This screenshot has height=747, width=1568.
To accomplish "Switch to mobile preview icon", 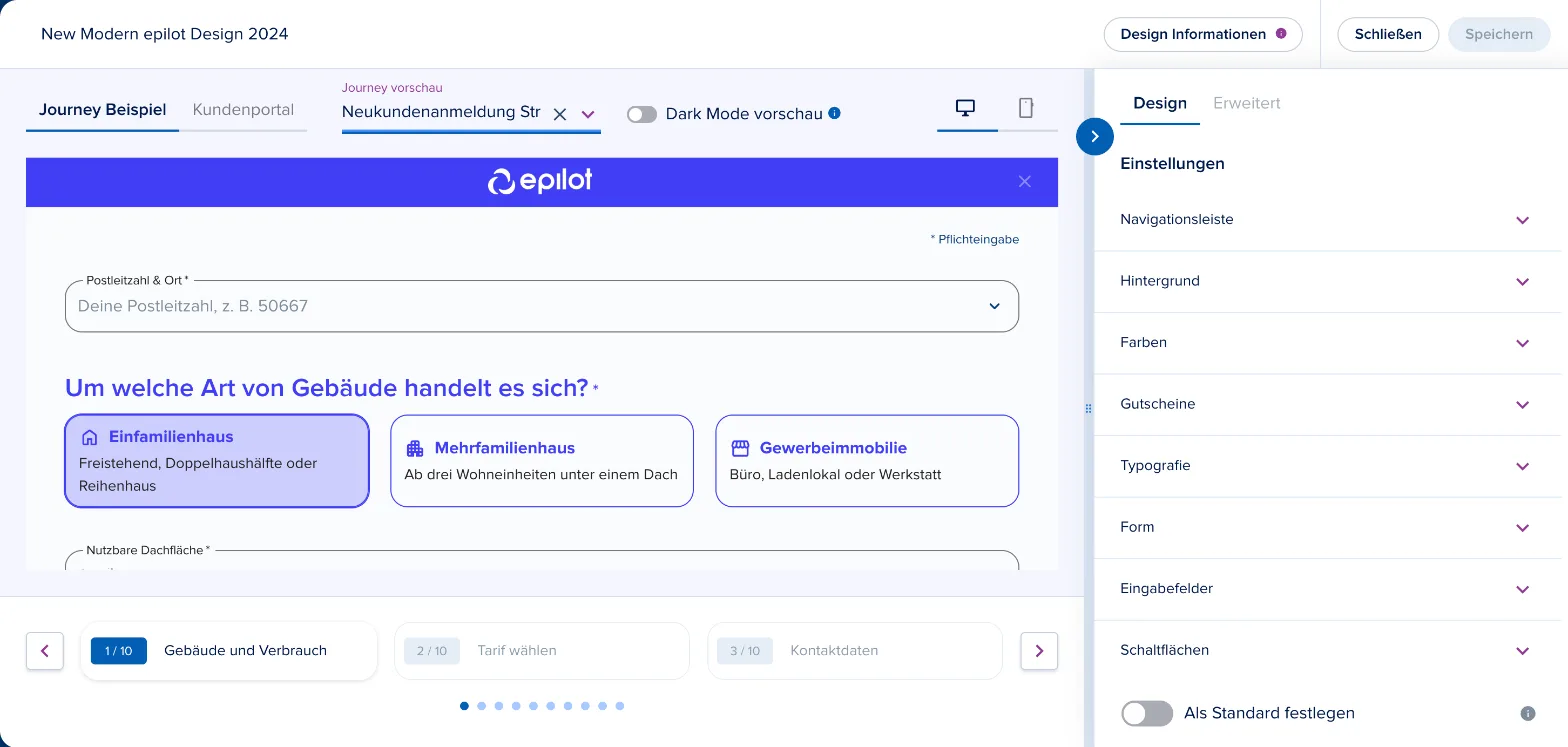I will (1026, 108).
